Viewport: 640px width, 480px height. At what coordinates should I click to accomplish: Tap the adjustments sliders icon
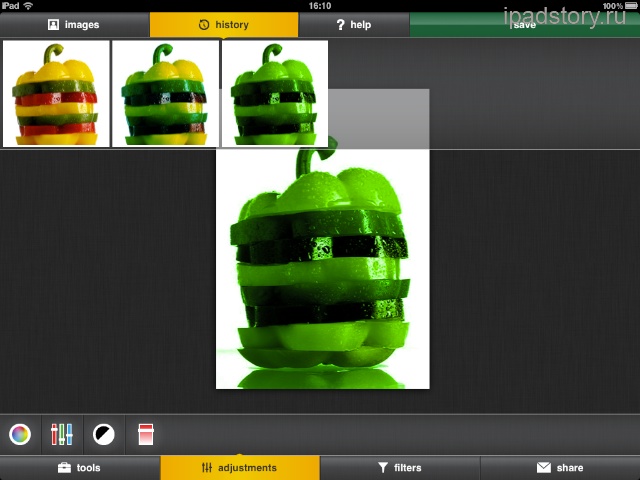[x=207, y=468]
